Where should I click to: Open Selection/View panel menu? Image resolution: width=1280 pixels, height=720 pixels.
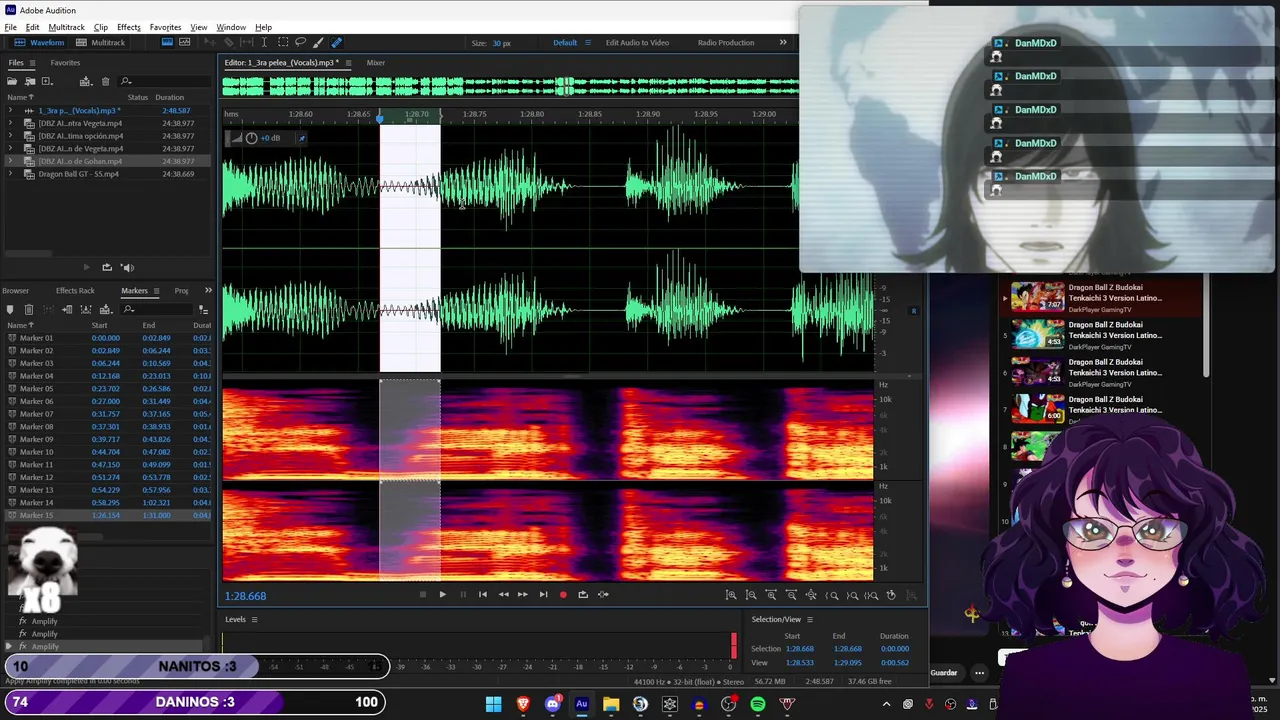810,619
